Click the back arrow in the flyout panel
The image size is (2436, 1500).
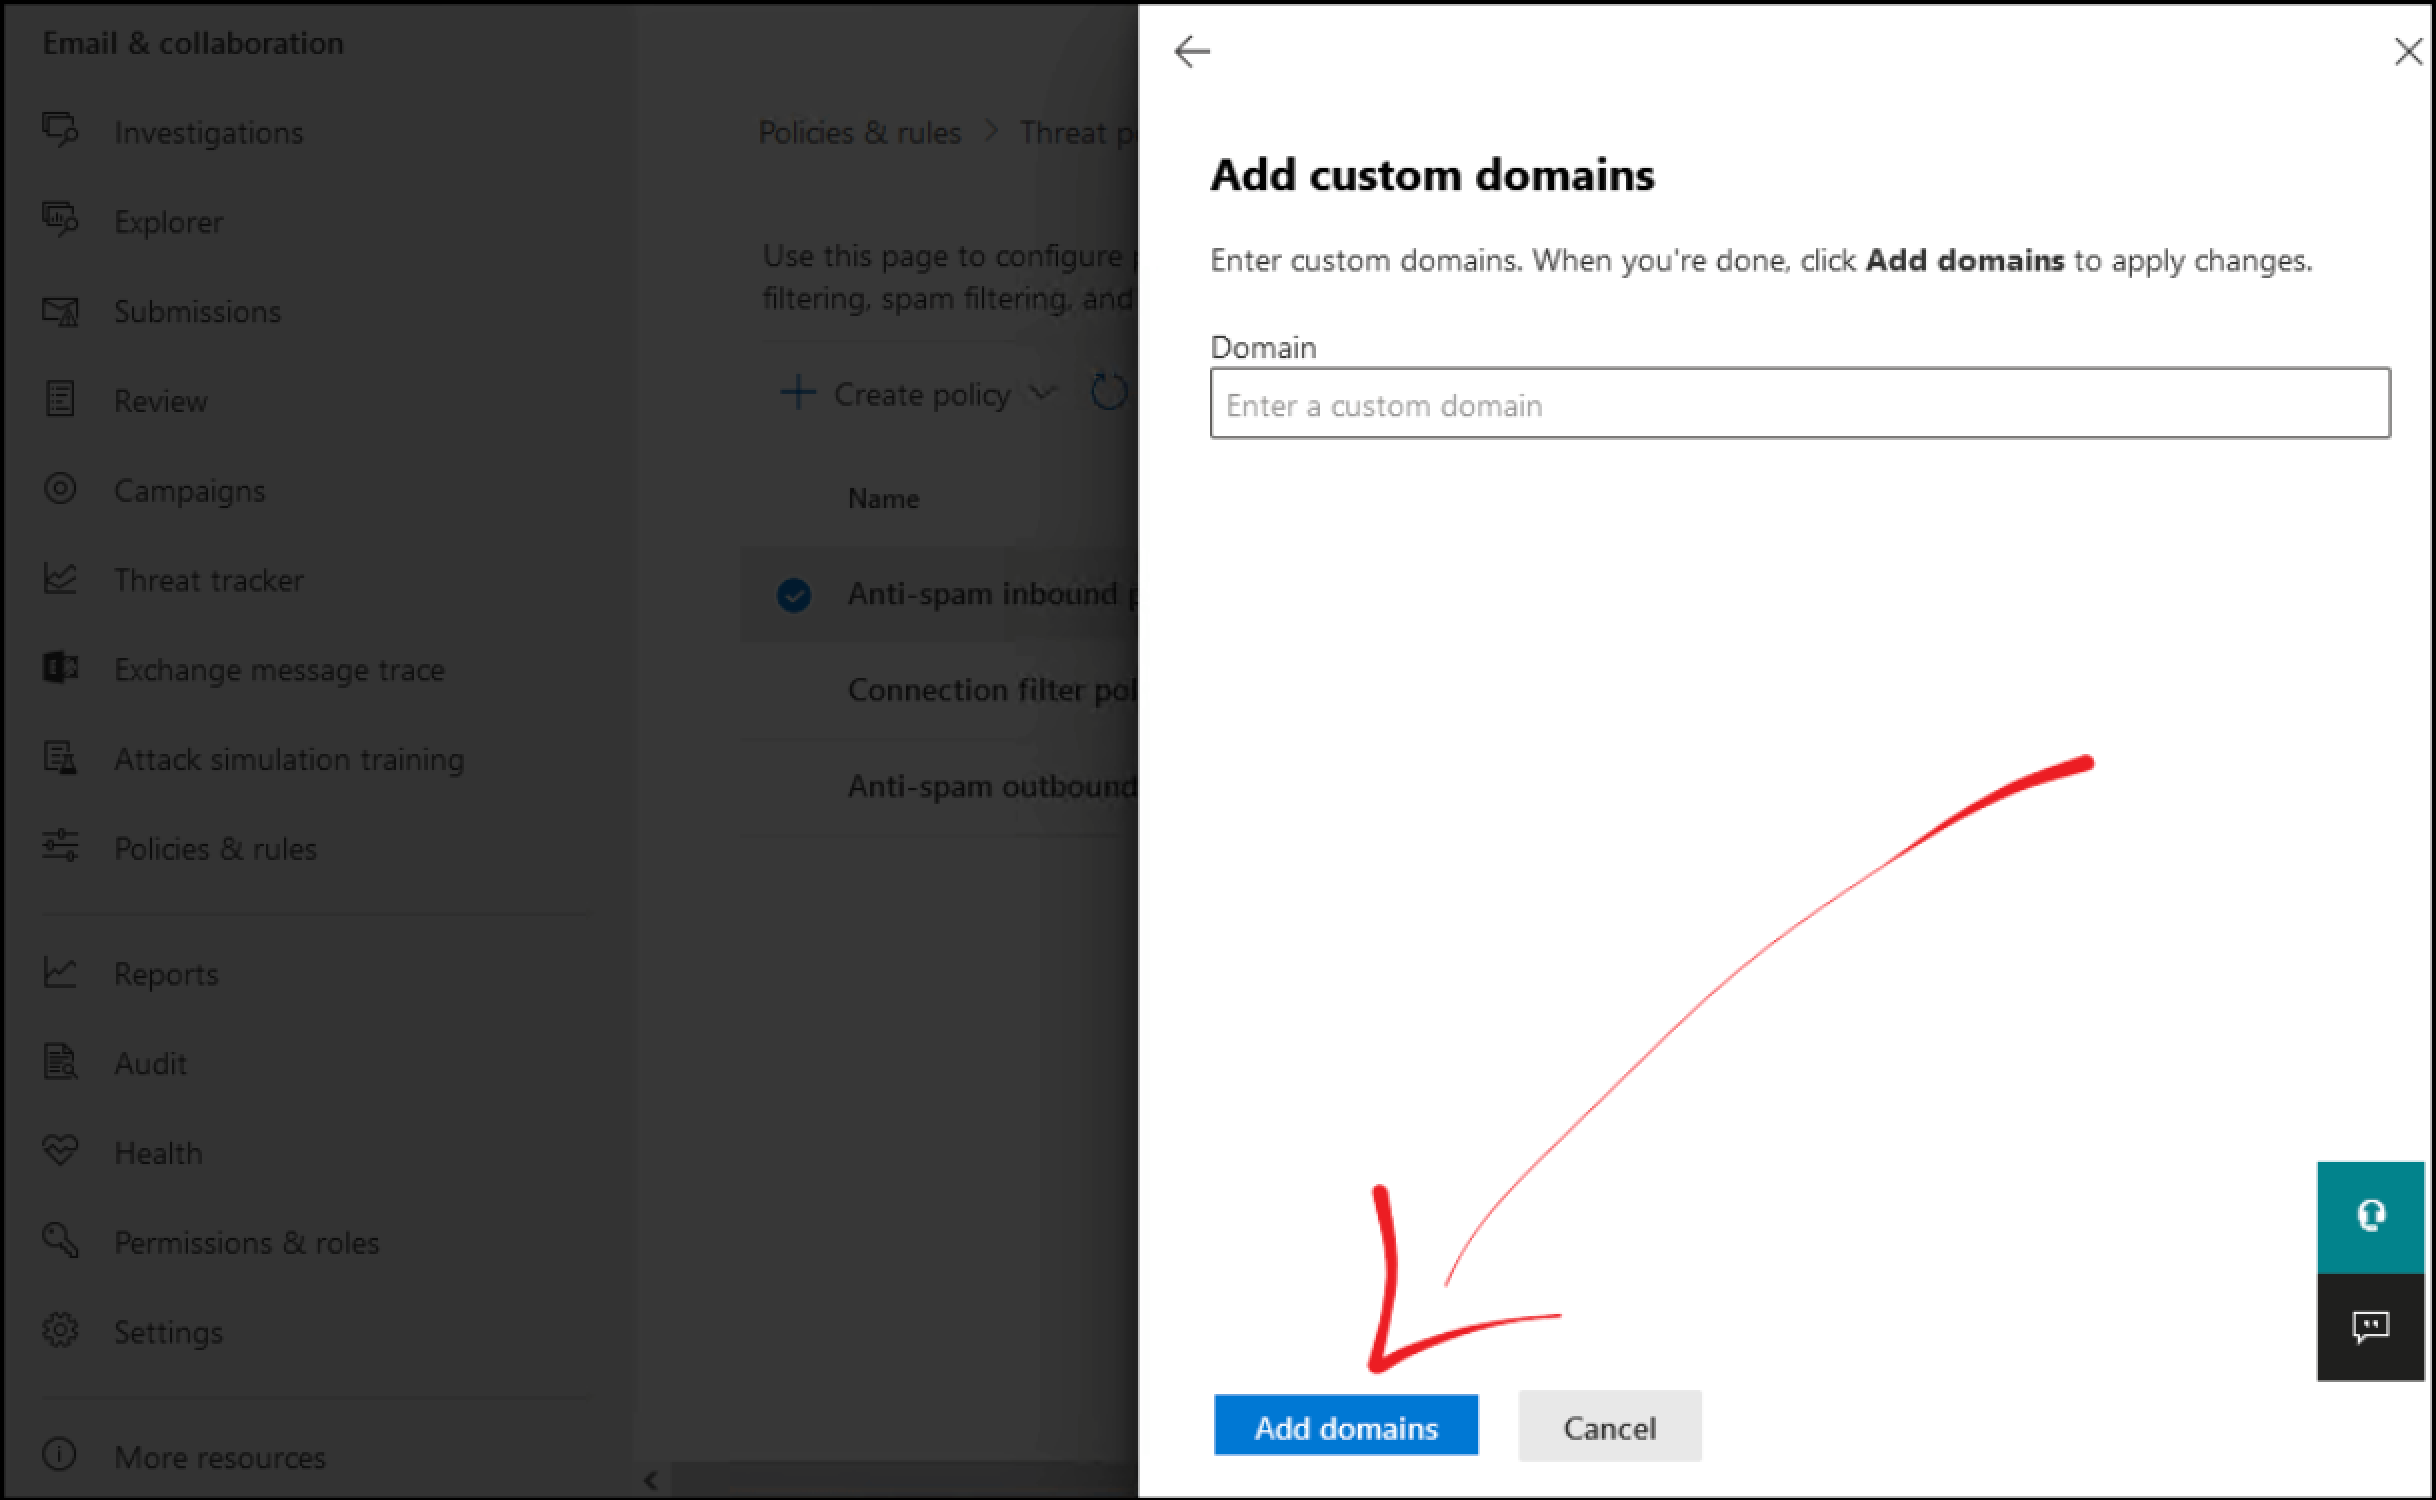pos(1191,51)
